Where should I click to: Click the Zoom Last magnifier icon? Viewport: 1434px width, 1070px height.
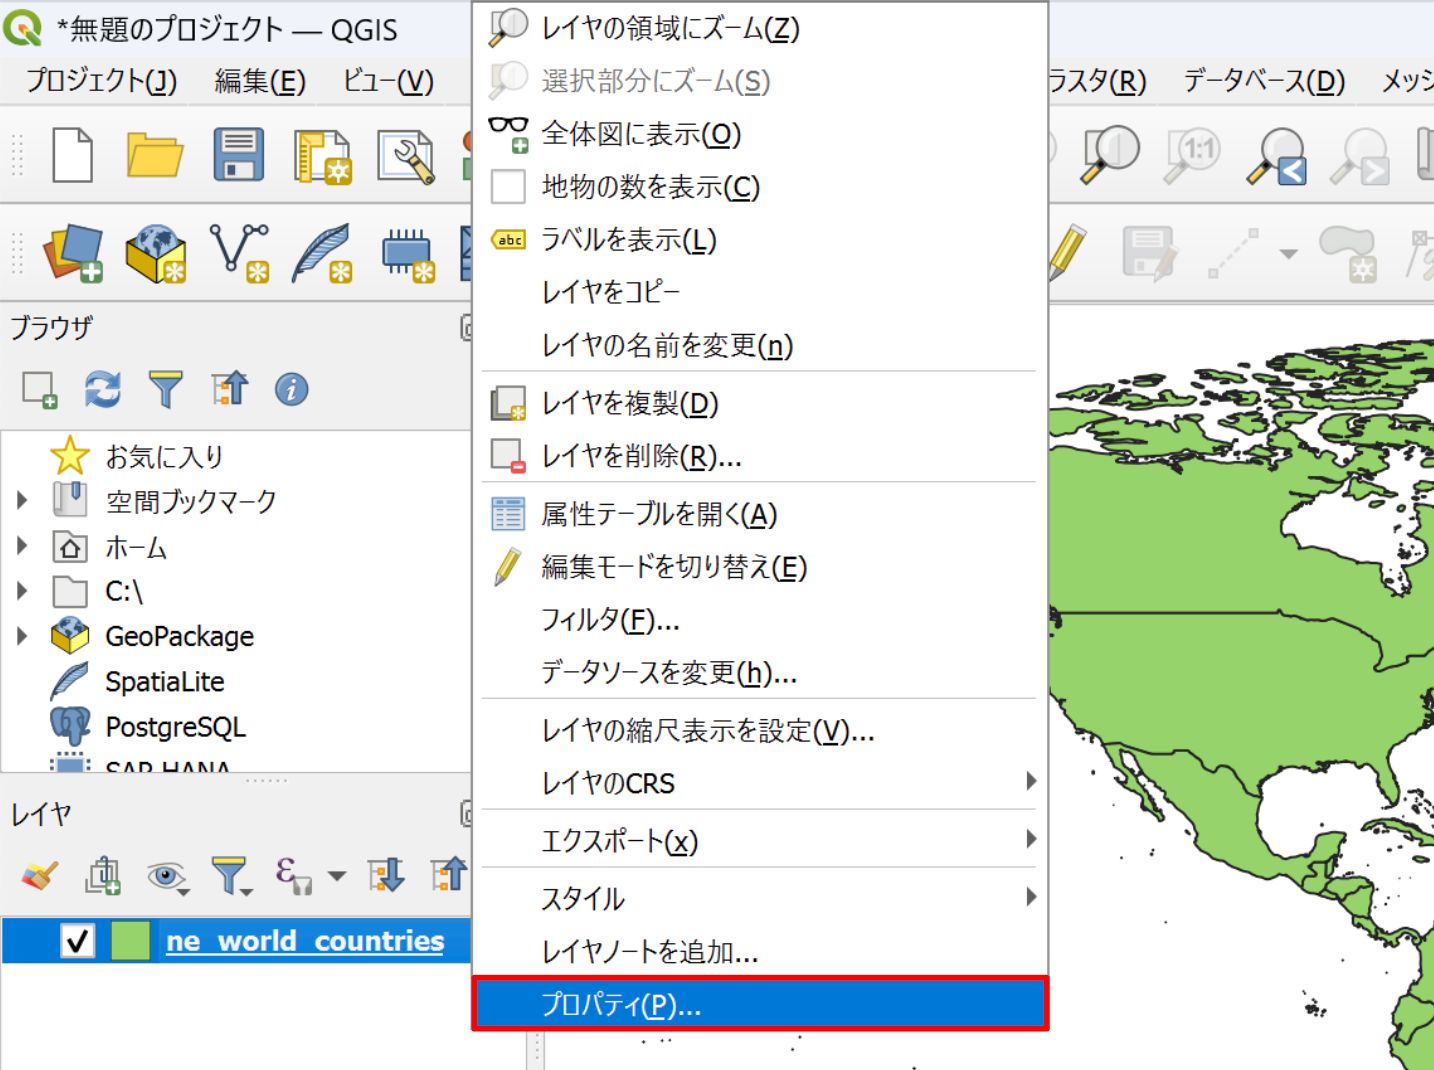pos(1277,157)
